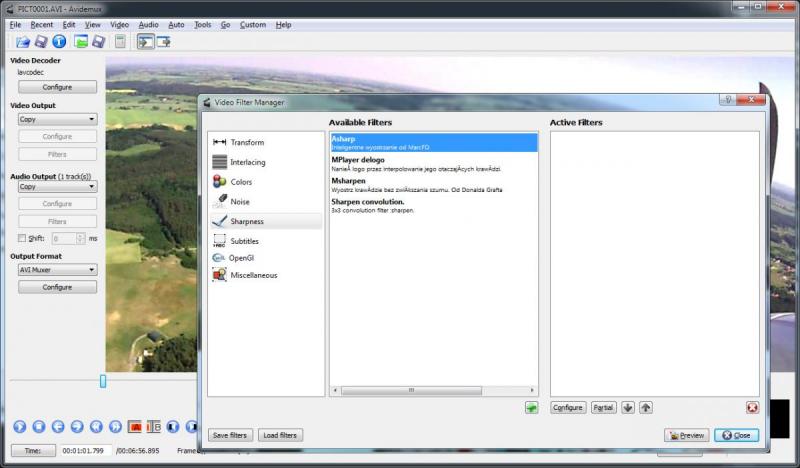The width and height of the screenshot is (800, 468).
Task: Select the Colors filter category
Action: click(x=241, y=182)
